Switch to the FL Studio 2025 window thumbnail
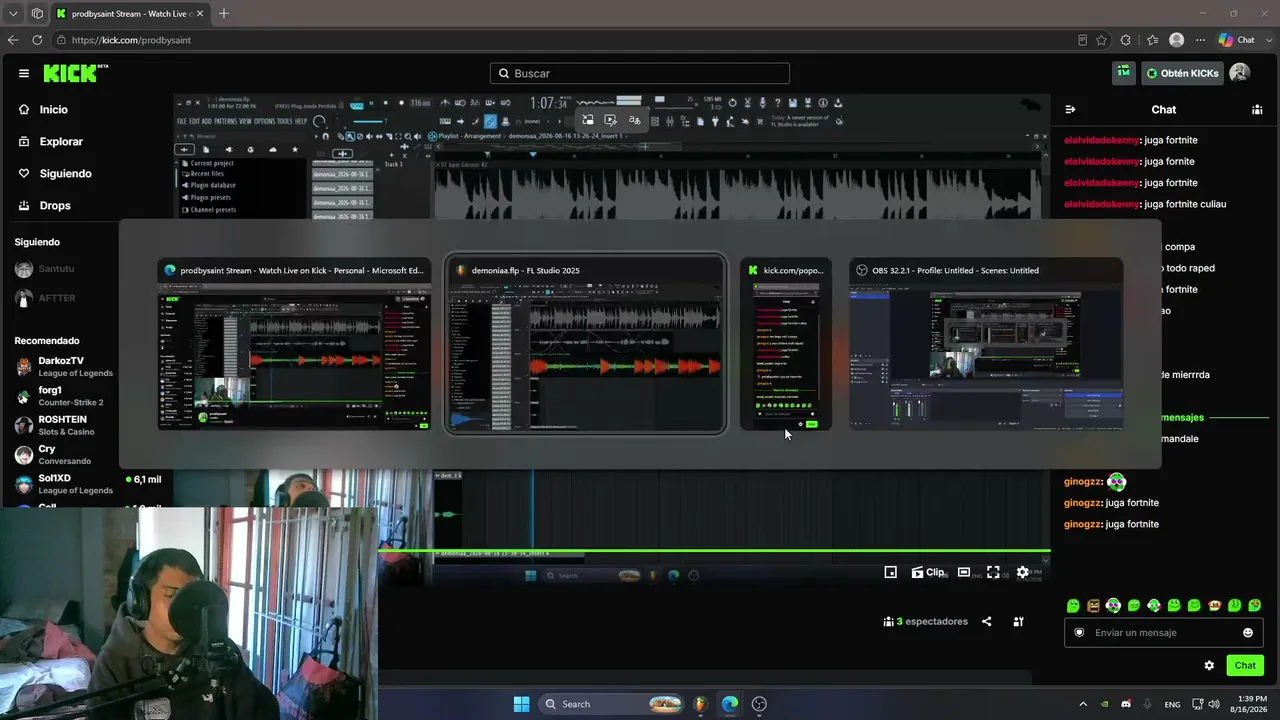1280x720 pixels. (x=585, y=344)
